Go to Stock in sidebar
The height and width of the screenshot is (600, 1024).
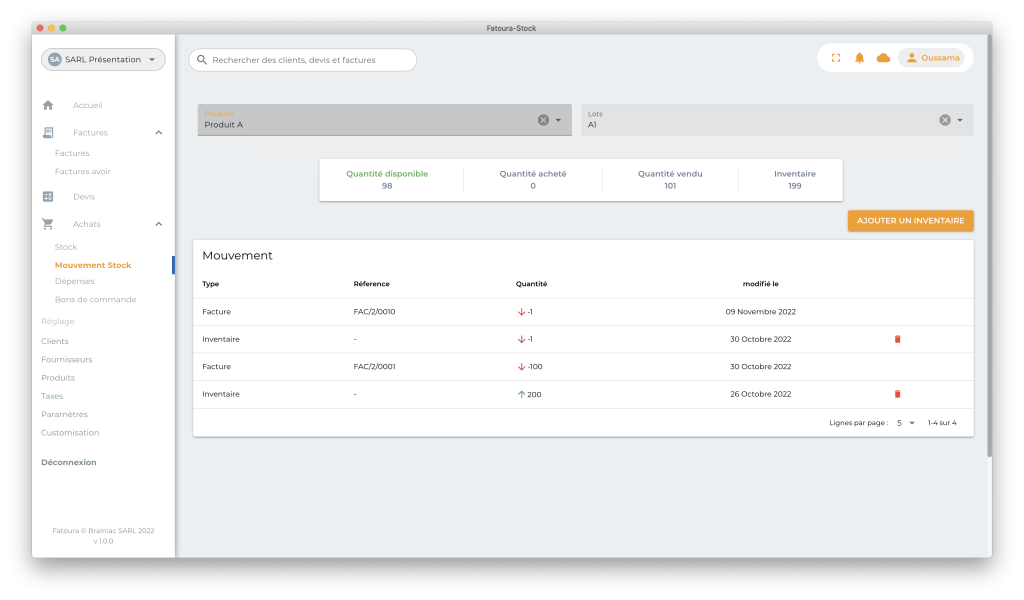pyautogui.click(x=66, y=247)
